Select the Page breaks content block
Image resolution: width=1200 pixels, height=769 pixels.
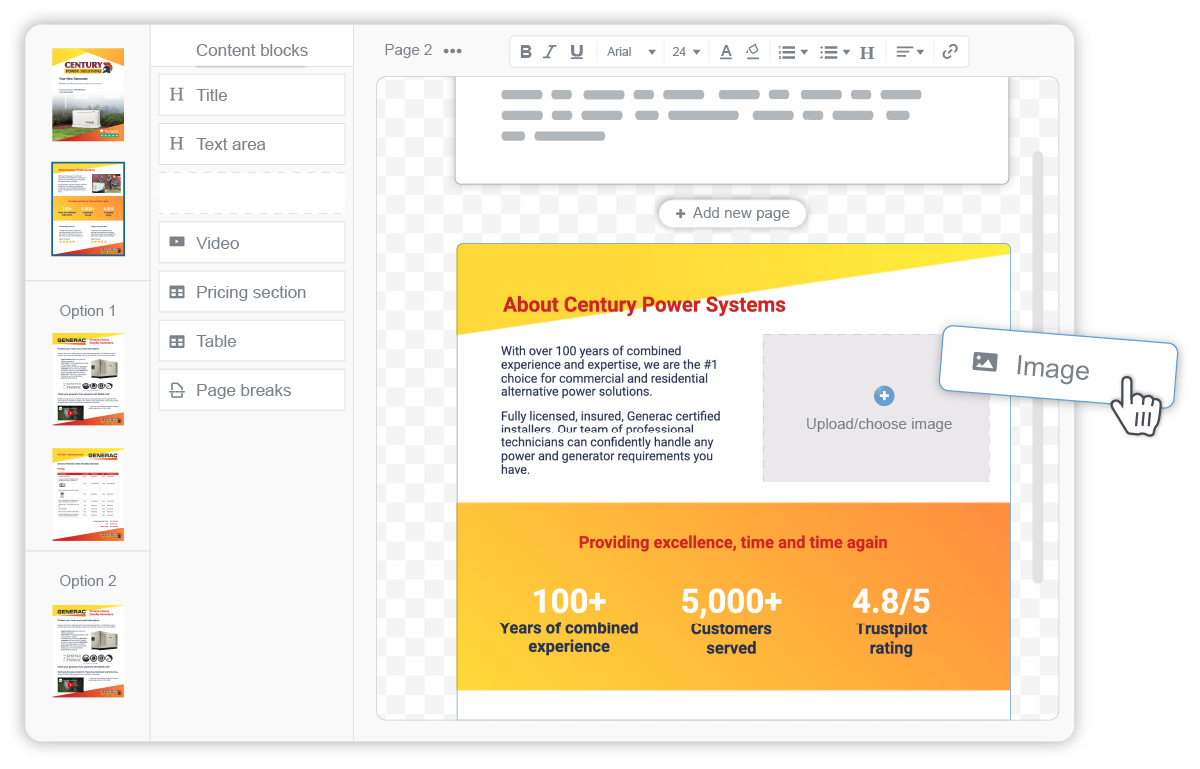click(x=252, y=390)
